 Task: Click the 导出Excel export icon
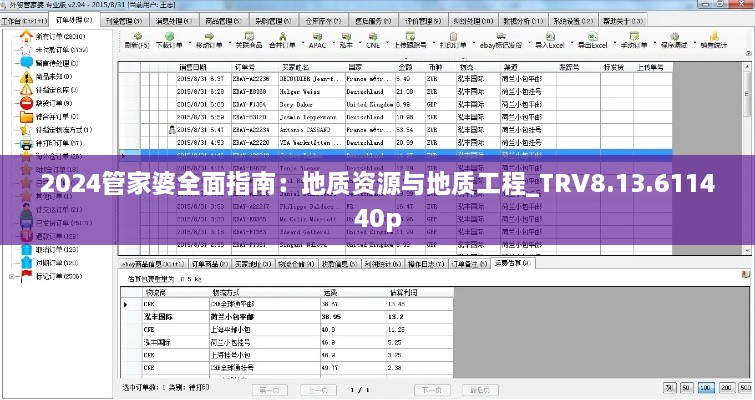tap(593, 36)
